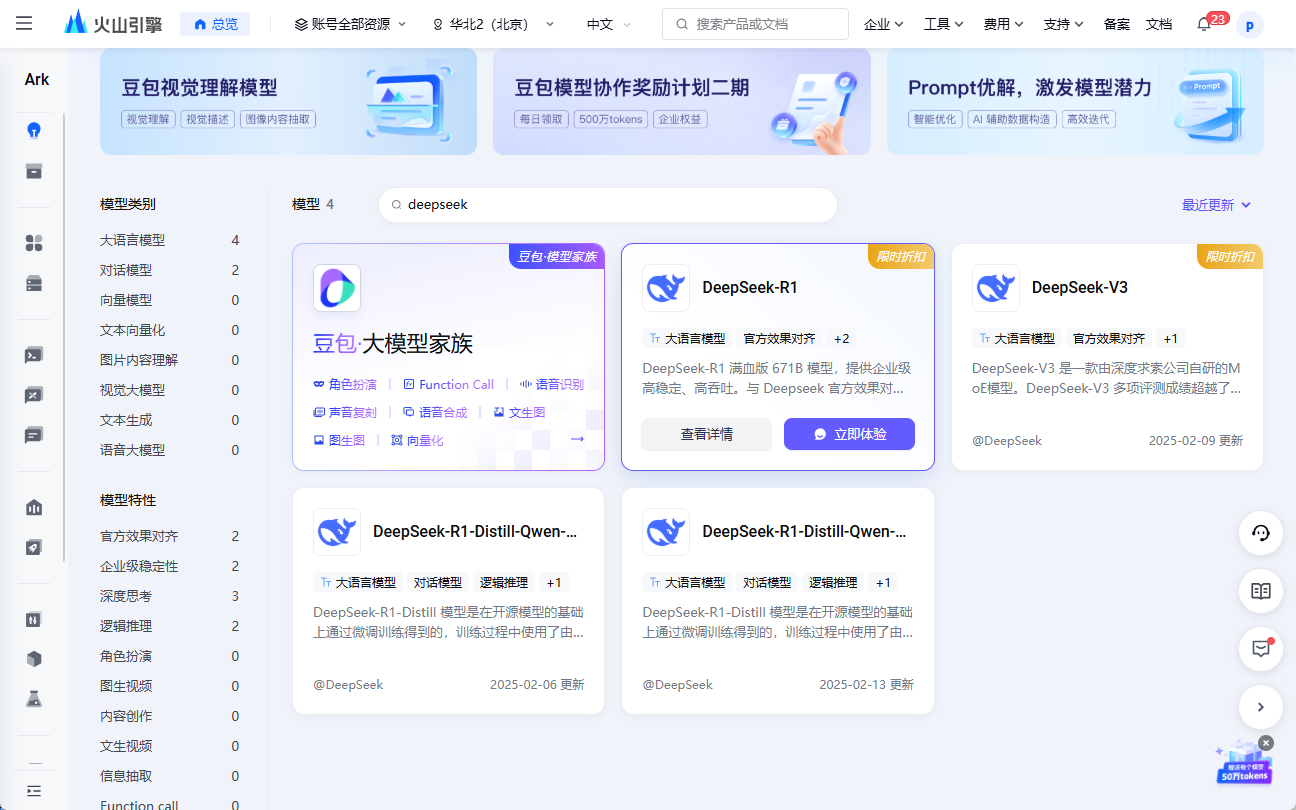Open the 最近更新 sort dropdown
Screen dimensions: 1296x810
[x=1216, y=205]
